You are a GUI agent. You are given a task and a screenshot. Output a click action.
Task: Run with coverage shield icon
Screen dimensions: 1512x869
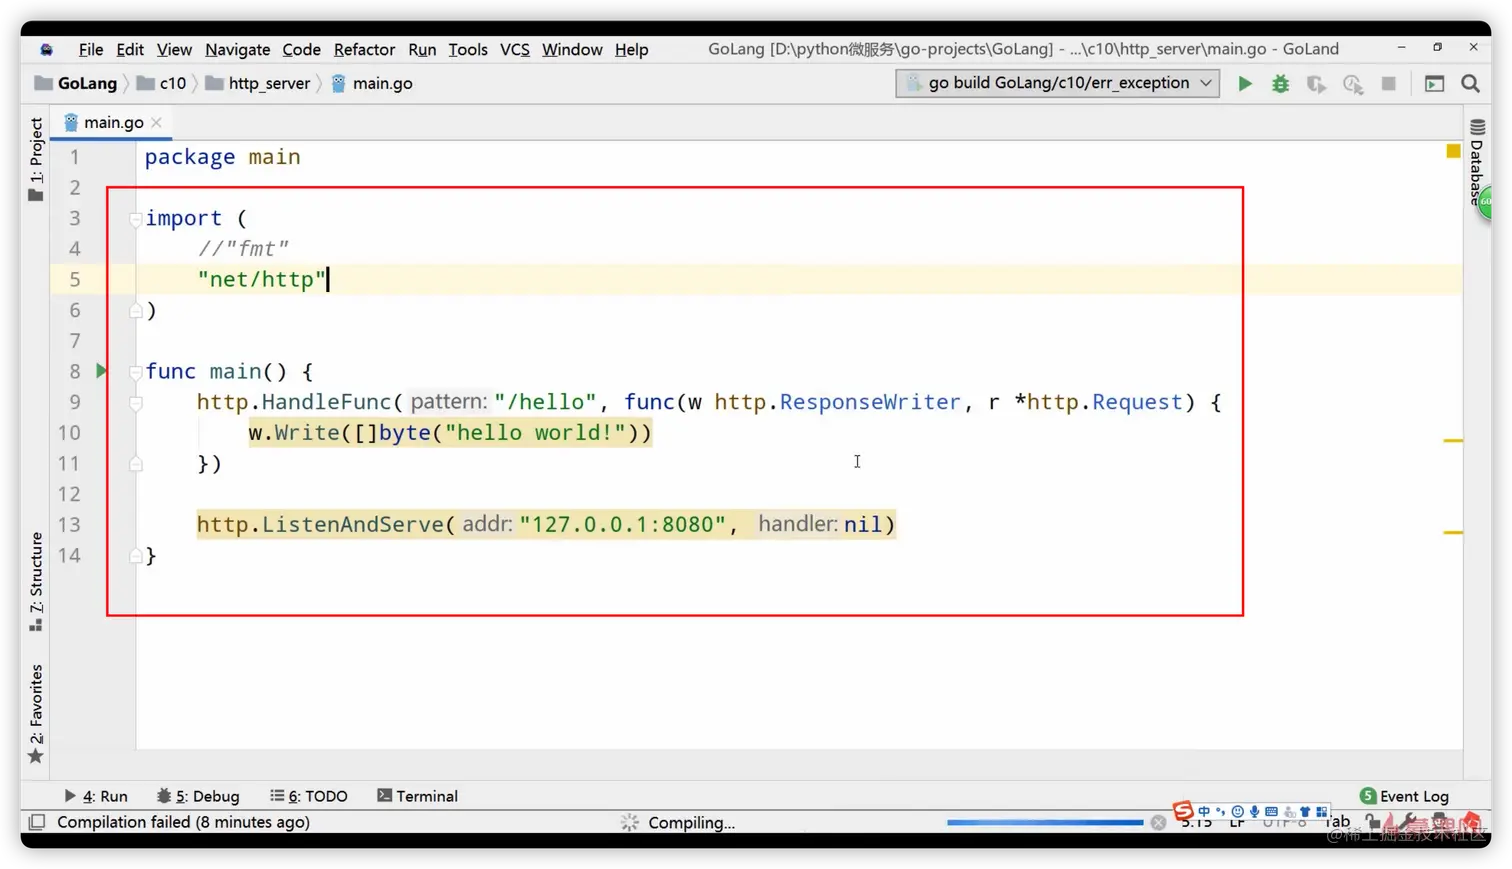click(1317, 84)
